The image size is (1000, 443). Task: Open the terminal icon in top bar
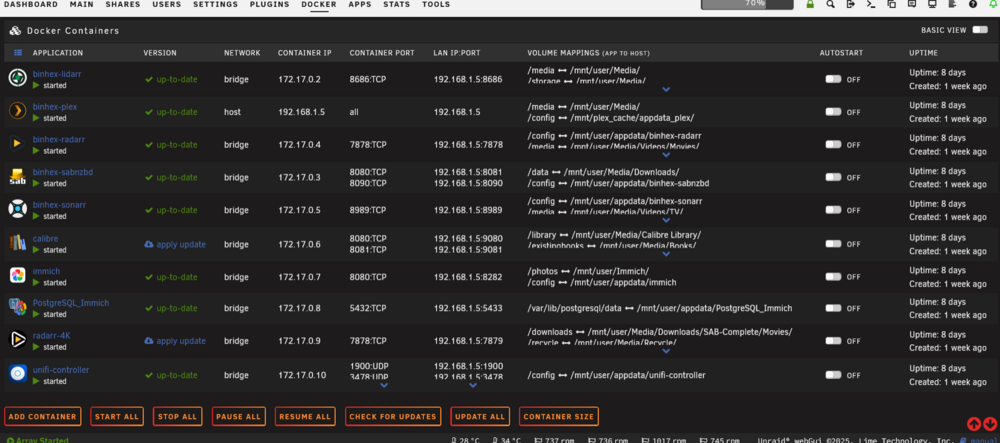tap(871, 4)
